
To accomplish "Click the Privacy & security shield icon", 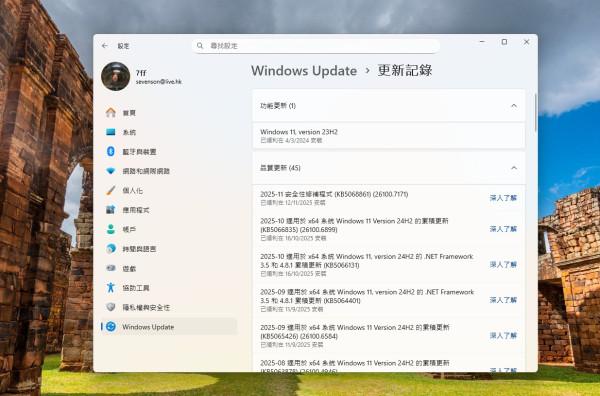I will pos(111,307).
